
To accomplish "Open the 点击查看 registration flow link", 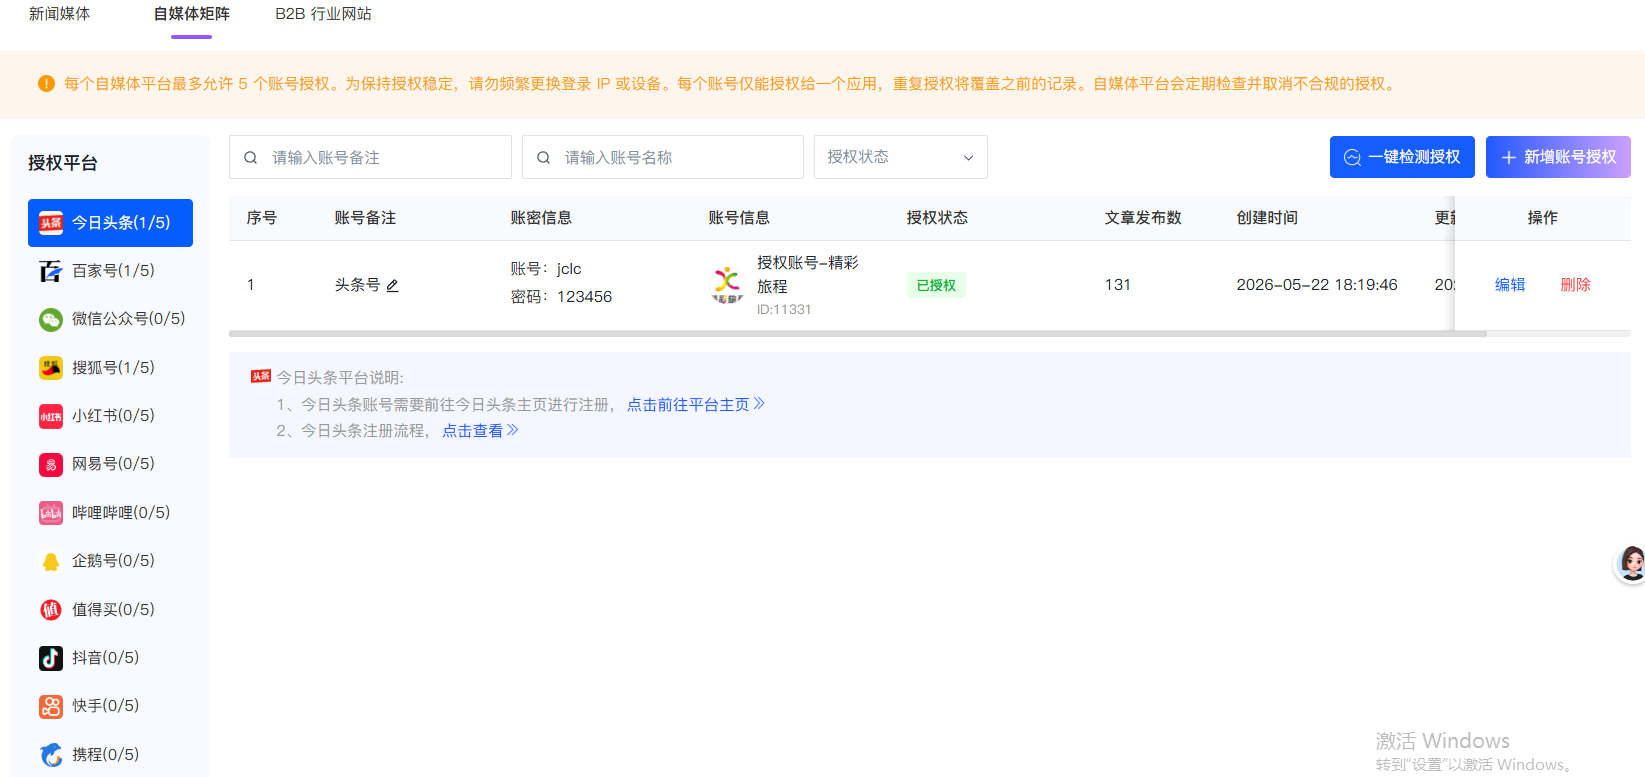I will click(480, 431).
